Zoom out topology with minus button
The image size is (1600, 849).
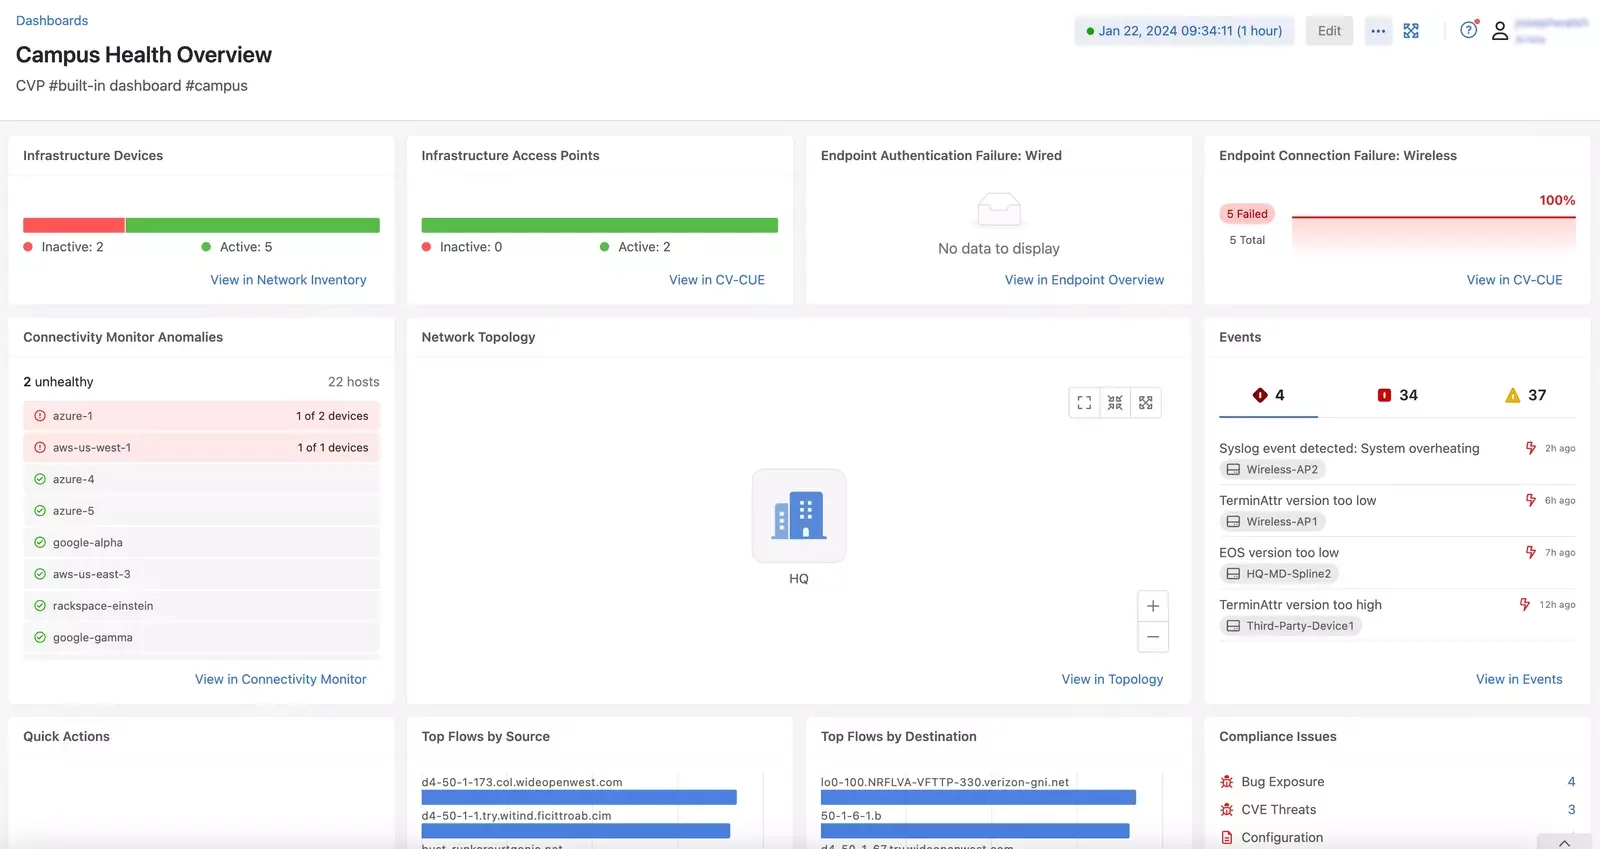click(1153, 637)
